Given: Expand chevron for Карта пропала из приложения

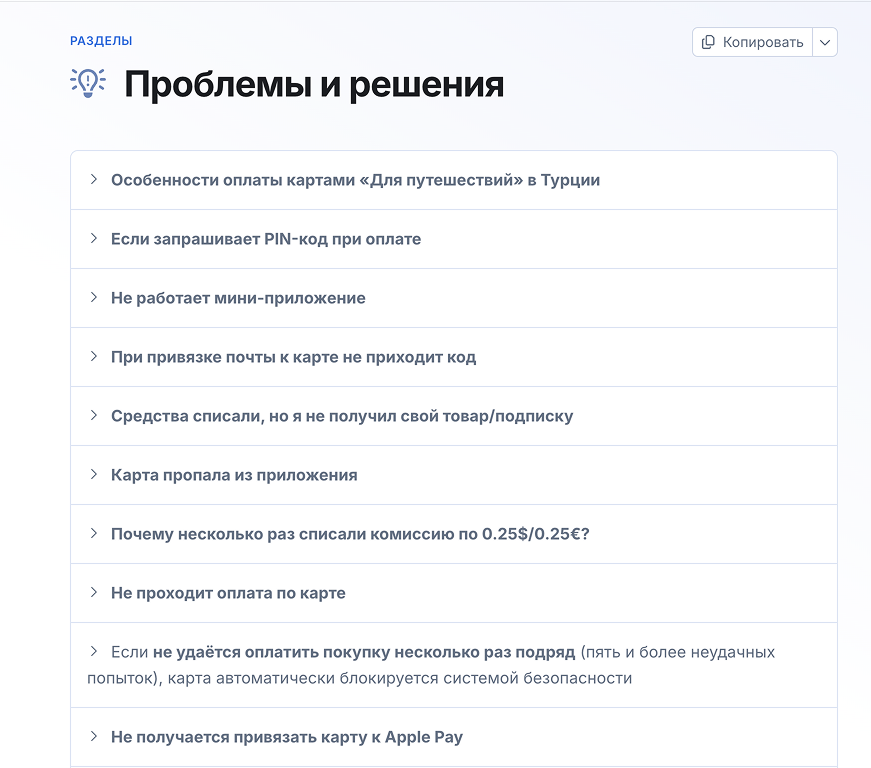Looking at the screenshot, I should (x=94, y=474).
